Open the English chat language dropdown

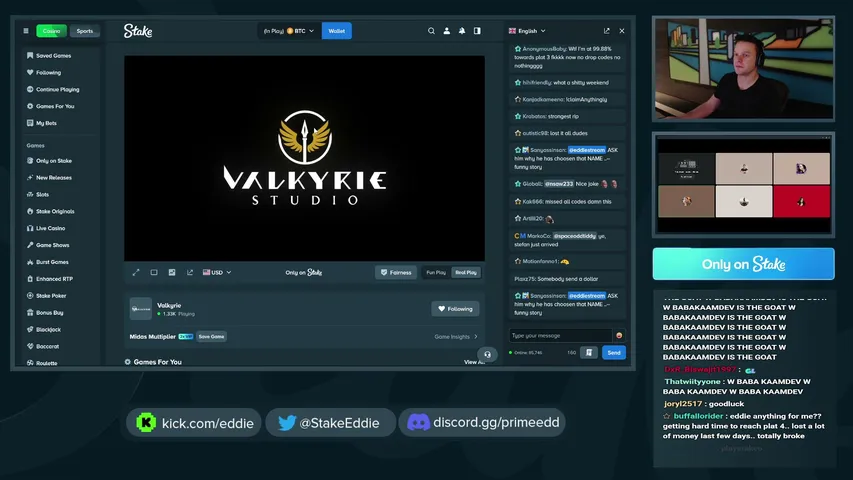click(527, 31)
